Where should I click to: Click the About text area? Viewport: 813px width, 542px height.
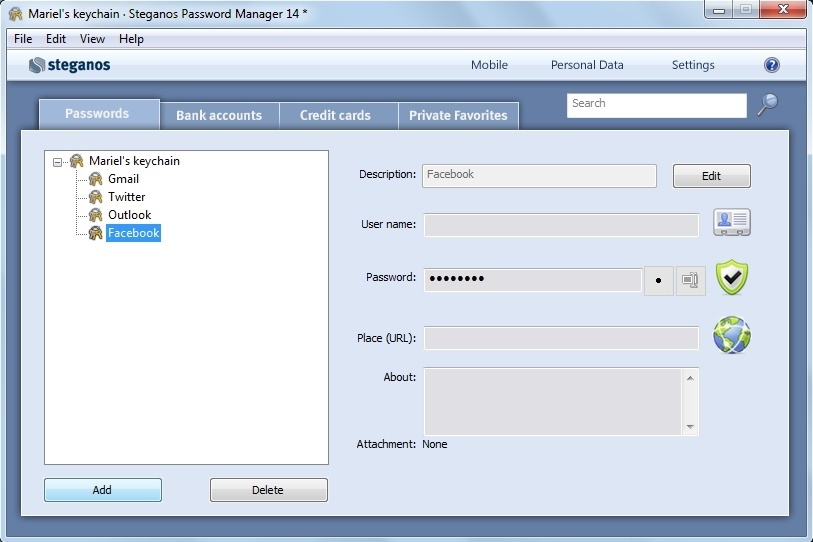click(x=553, y=401)
